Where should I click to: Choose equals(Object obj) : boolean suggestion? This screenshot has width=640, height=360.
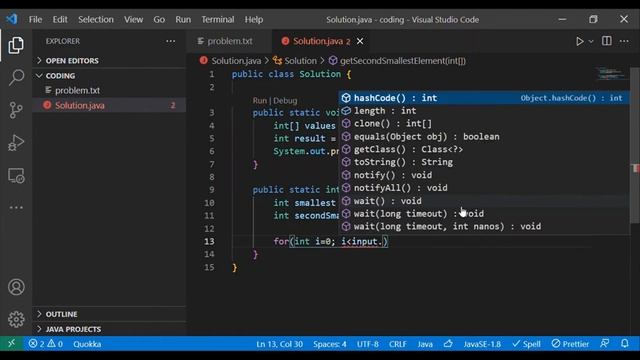(x=484, y=136)
